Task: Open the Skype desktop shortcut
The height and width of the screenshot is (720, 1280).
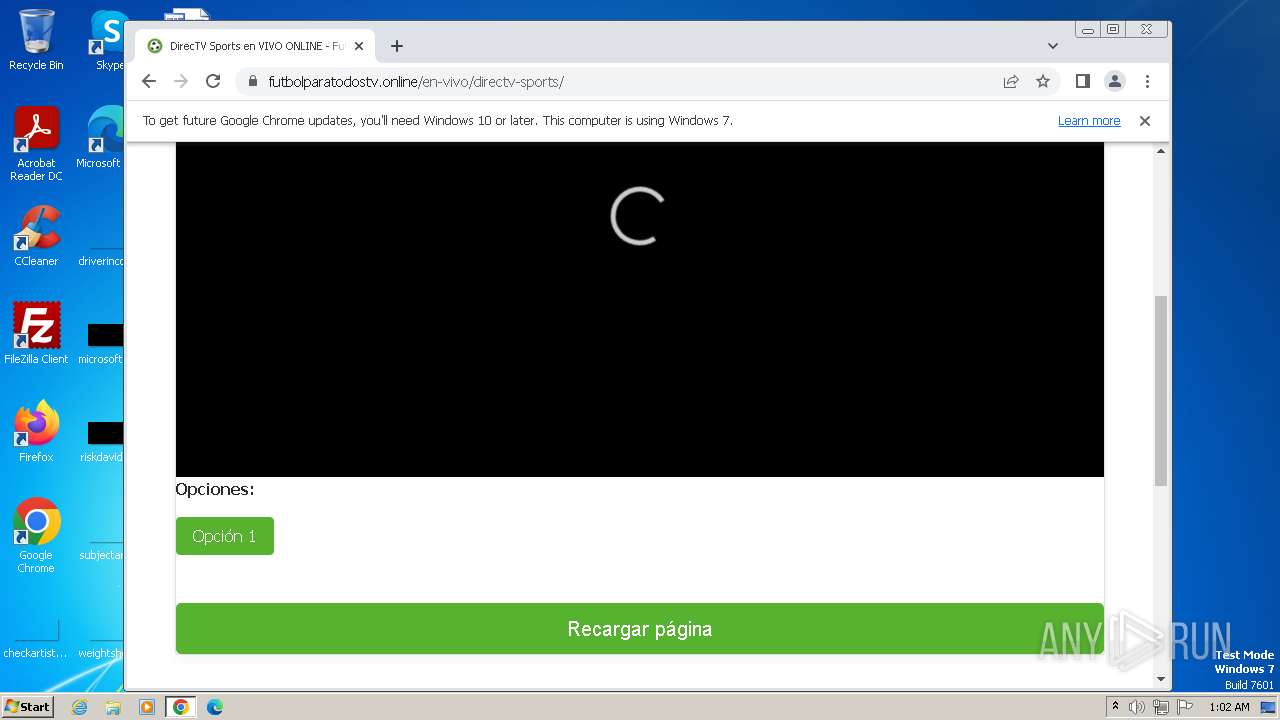Action: coord(107,40)
